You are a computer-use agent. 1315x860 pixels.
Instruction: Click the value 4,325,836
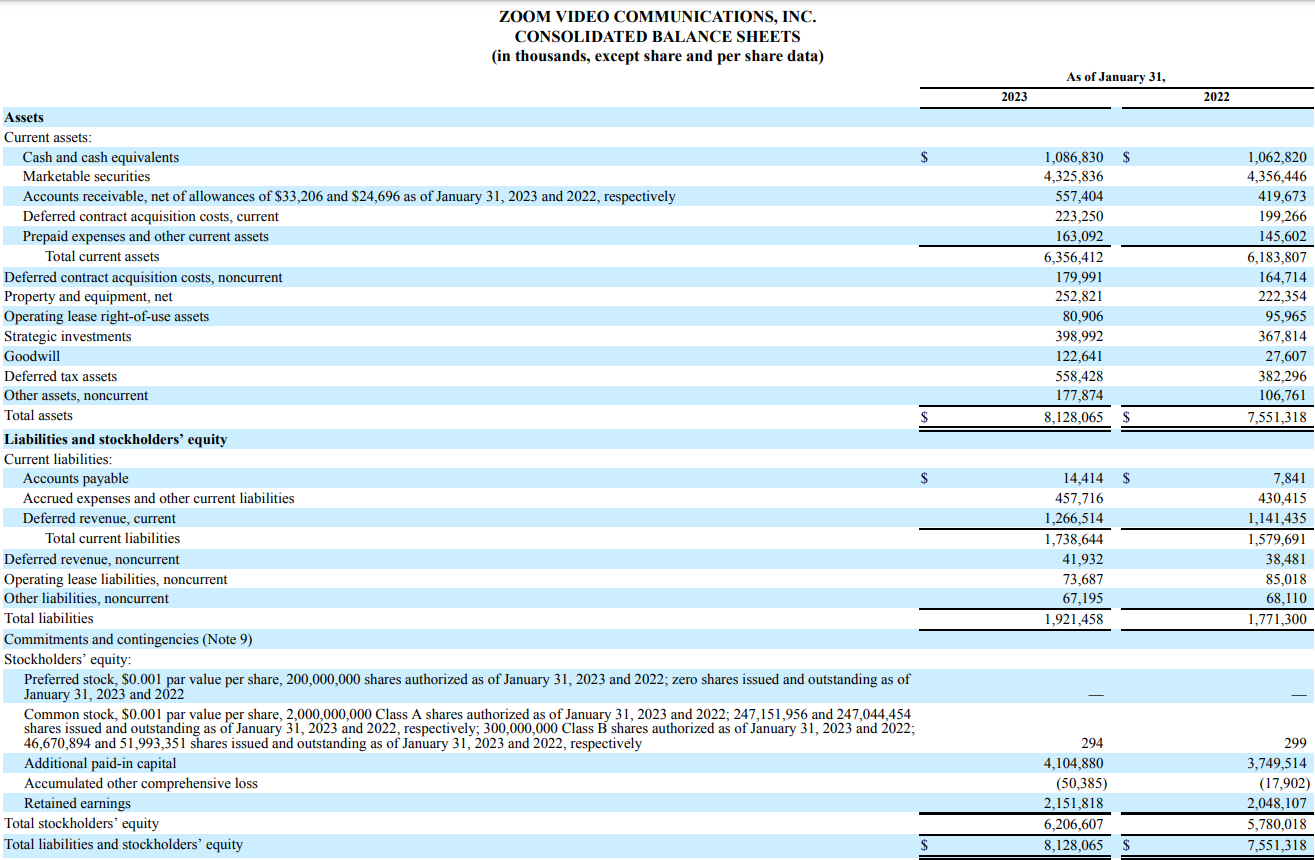click(x=1073, y=177)
